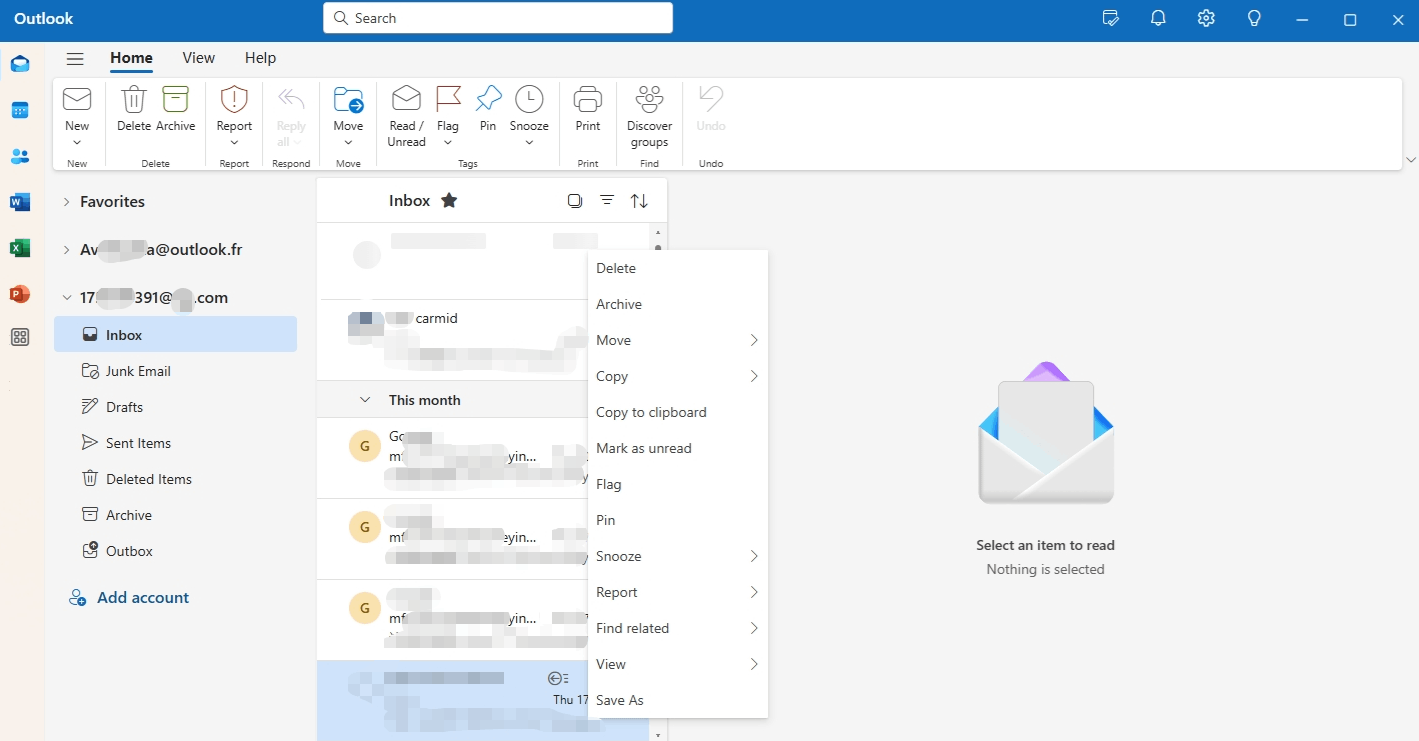
Task: Click the Search input field
Action: pyautogui.click(x=498, y=18)
